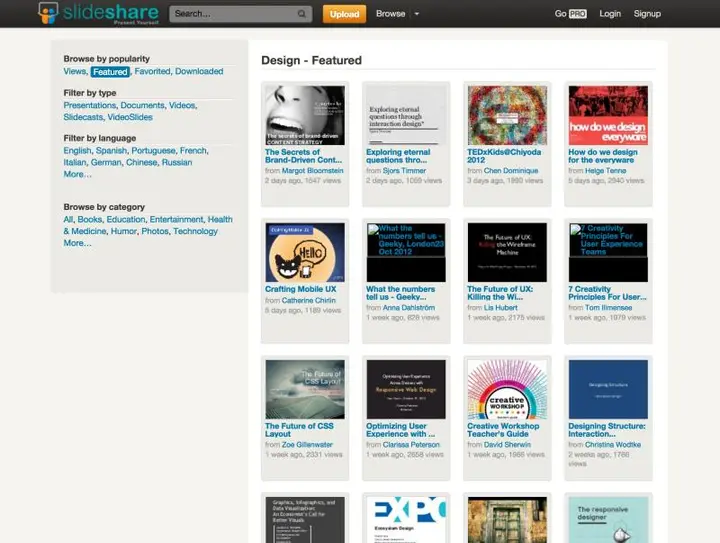The width and height of the screenshot is (720, 543).
Task: Sort by Downloaded
Action: pyautogui.click(x=199, y=71)
